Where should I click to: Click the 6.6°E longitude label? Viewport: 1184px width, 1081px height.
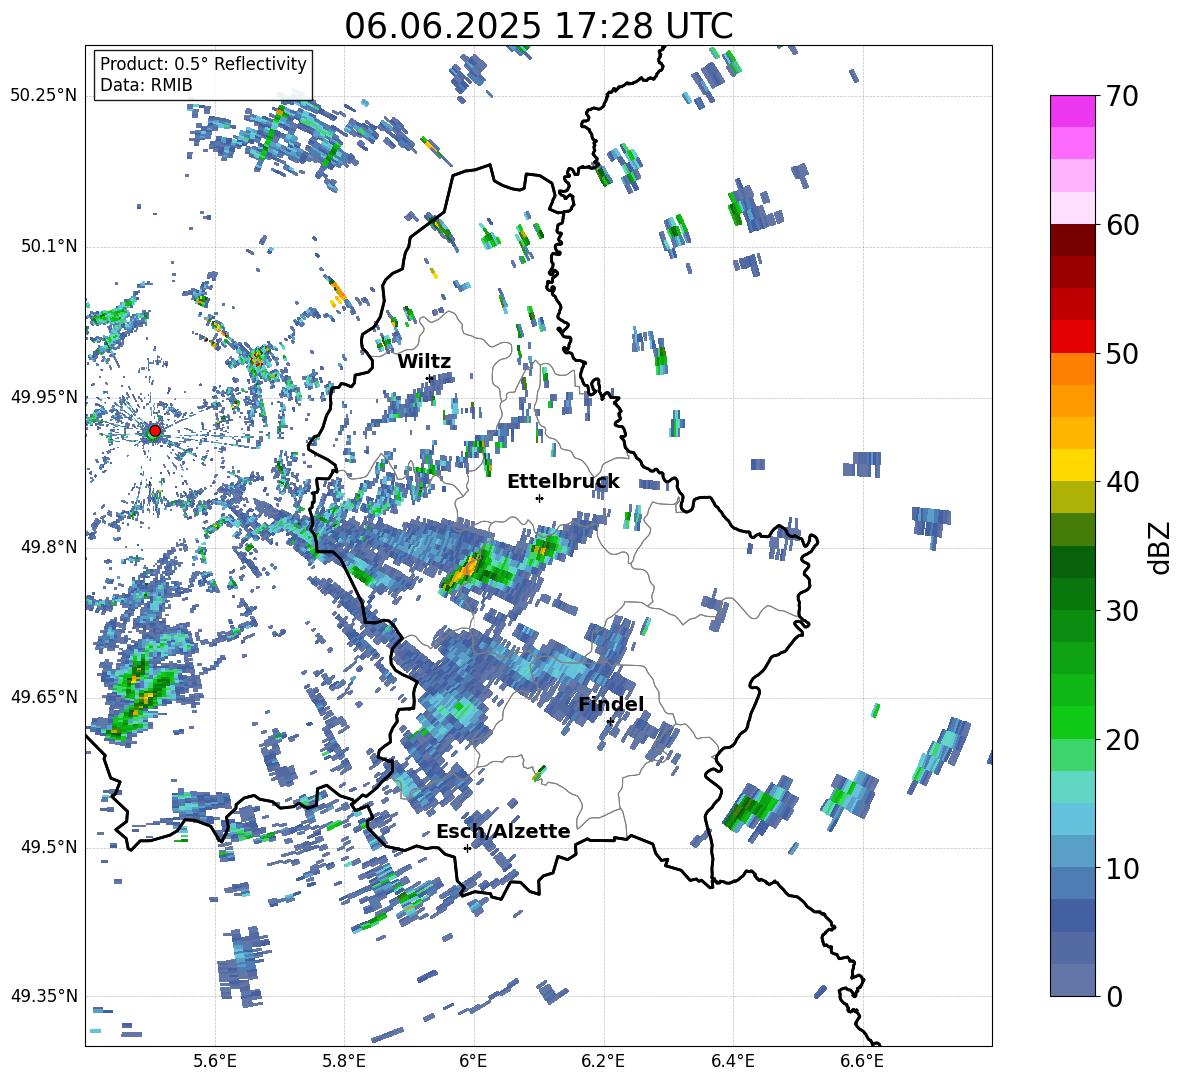coord(862,1061)
